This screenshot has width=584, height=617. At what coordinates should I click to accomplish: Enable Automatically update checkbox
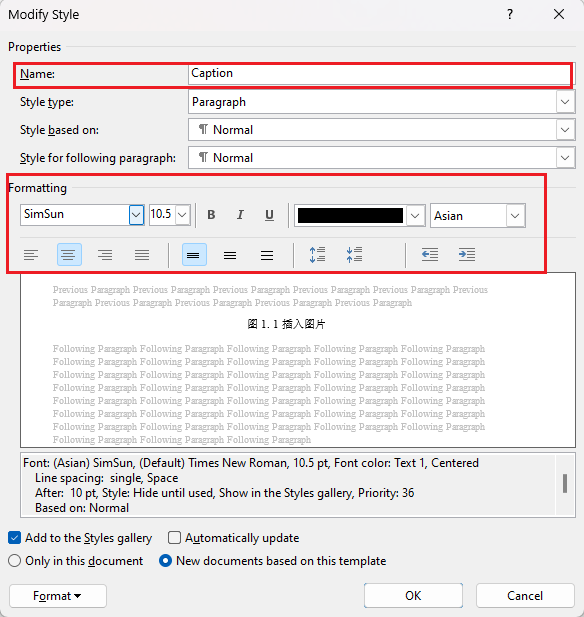[x=174, y=538]
